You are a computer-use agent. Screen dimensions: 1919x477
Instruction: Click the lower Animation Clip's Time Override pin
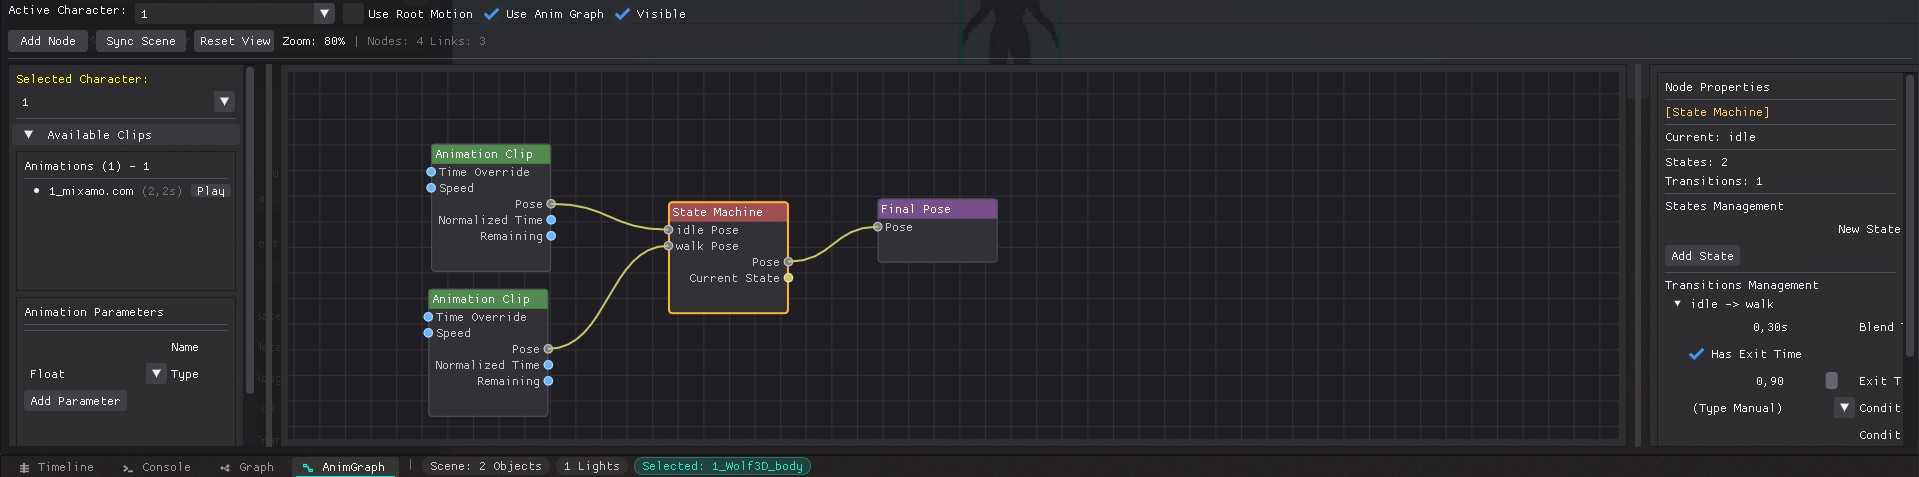428,317
